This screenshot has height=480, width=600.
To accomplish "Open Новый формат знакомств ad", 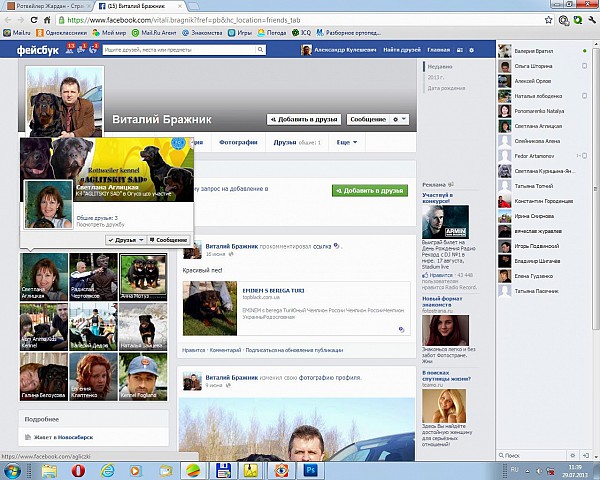I will 442,302.
